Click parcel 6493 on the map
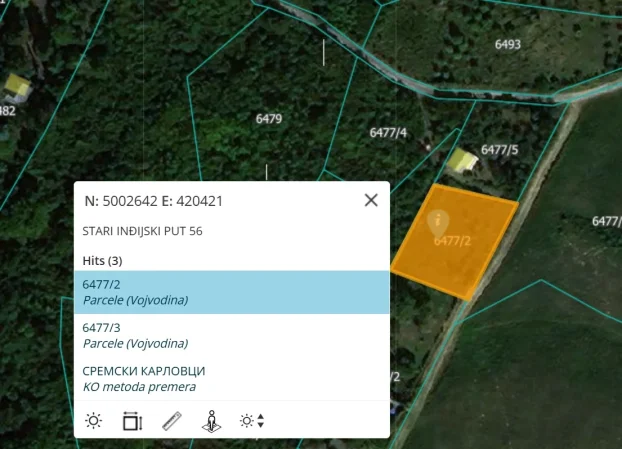The height and width of the screenshot is (449, 622). coord(508,44)
